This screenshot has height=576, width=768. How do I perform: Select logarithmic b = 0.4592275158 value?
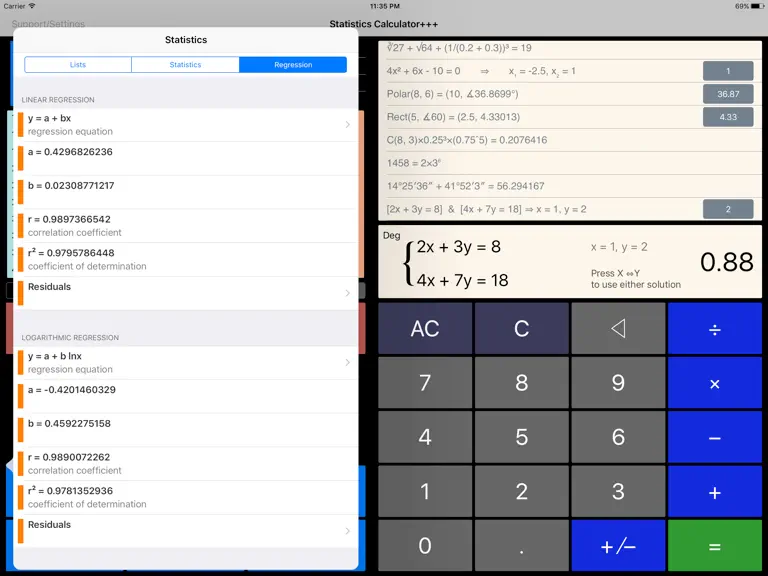click(186, 430)
